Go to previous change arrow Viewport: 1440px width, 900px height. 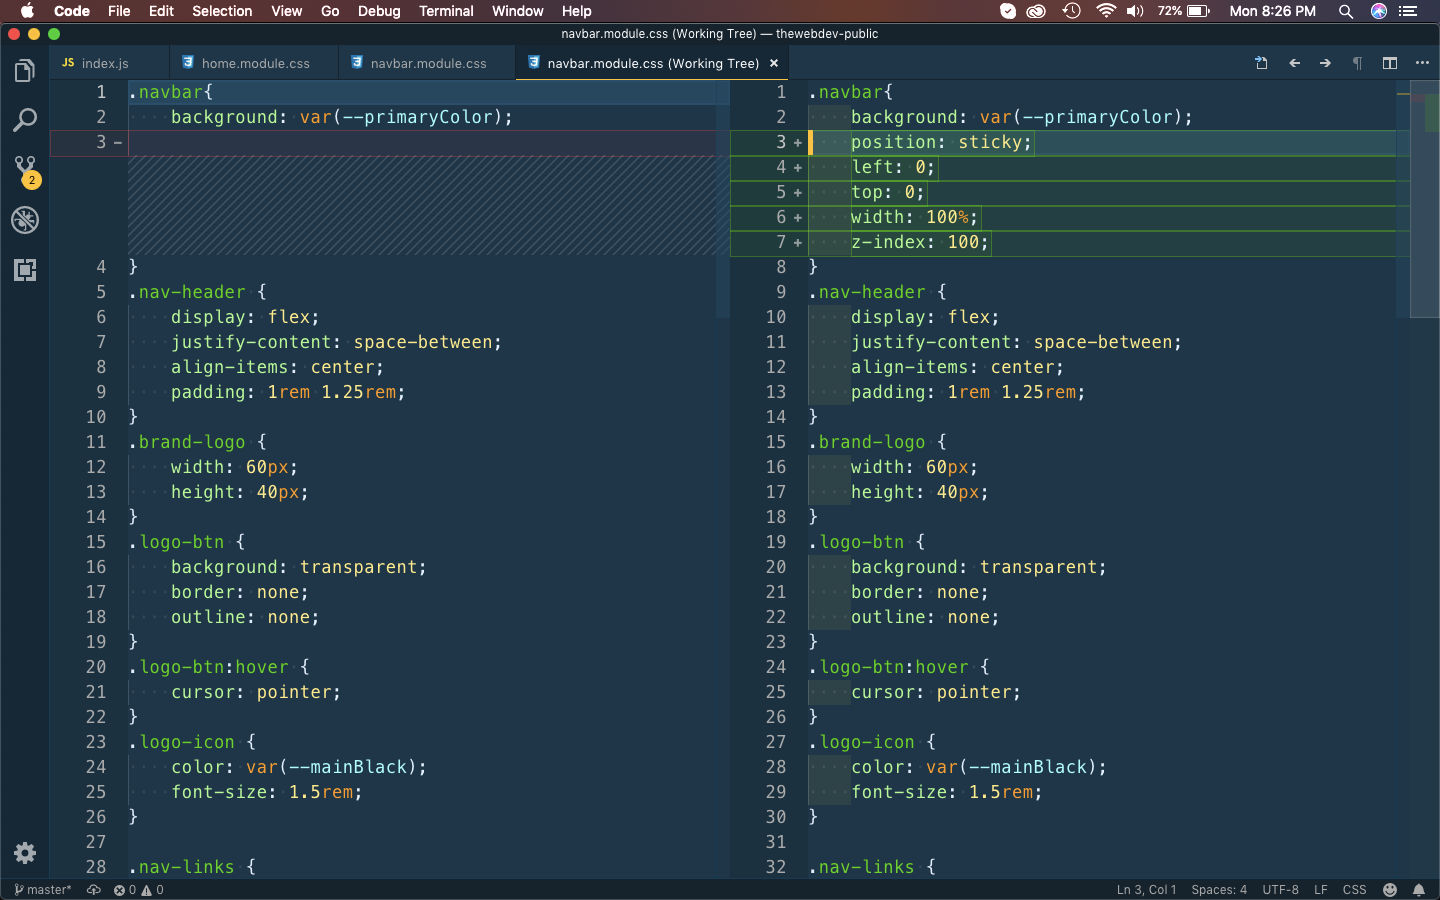(1294, 63)
